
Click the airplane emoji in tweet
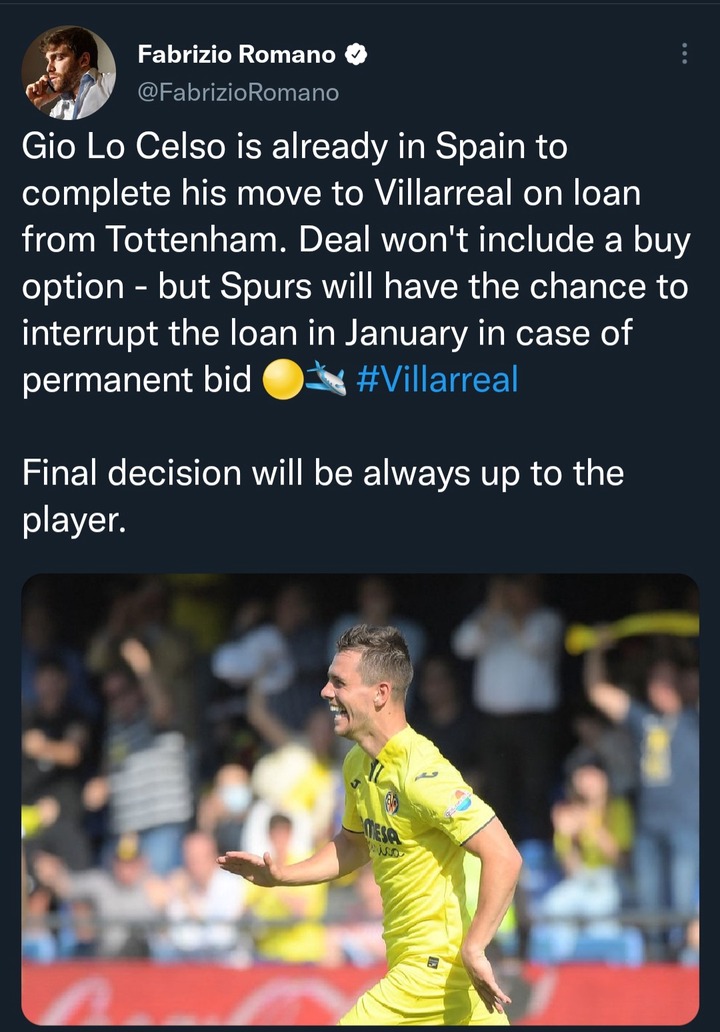pos(326,380)
